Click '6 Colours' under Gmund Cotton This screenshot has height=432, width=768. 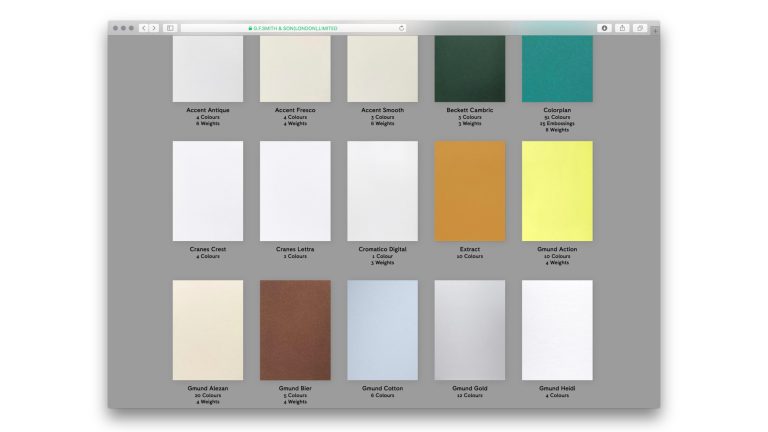tap(383, 395)
